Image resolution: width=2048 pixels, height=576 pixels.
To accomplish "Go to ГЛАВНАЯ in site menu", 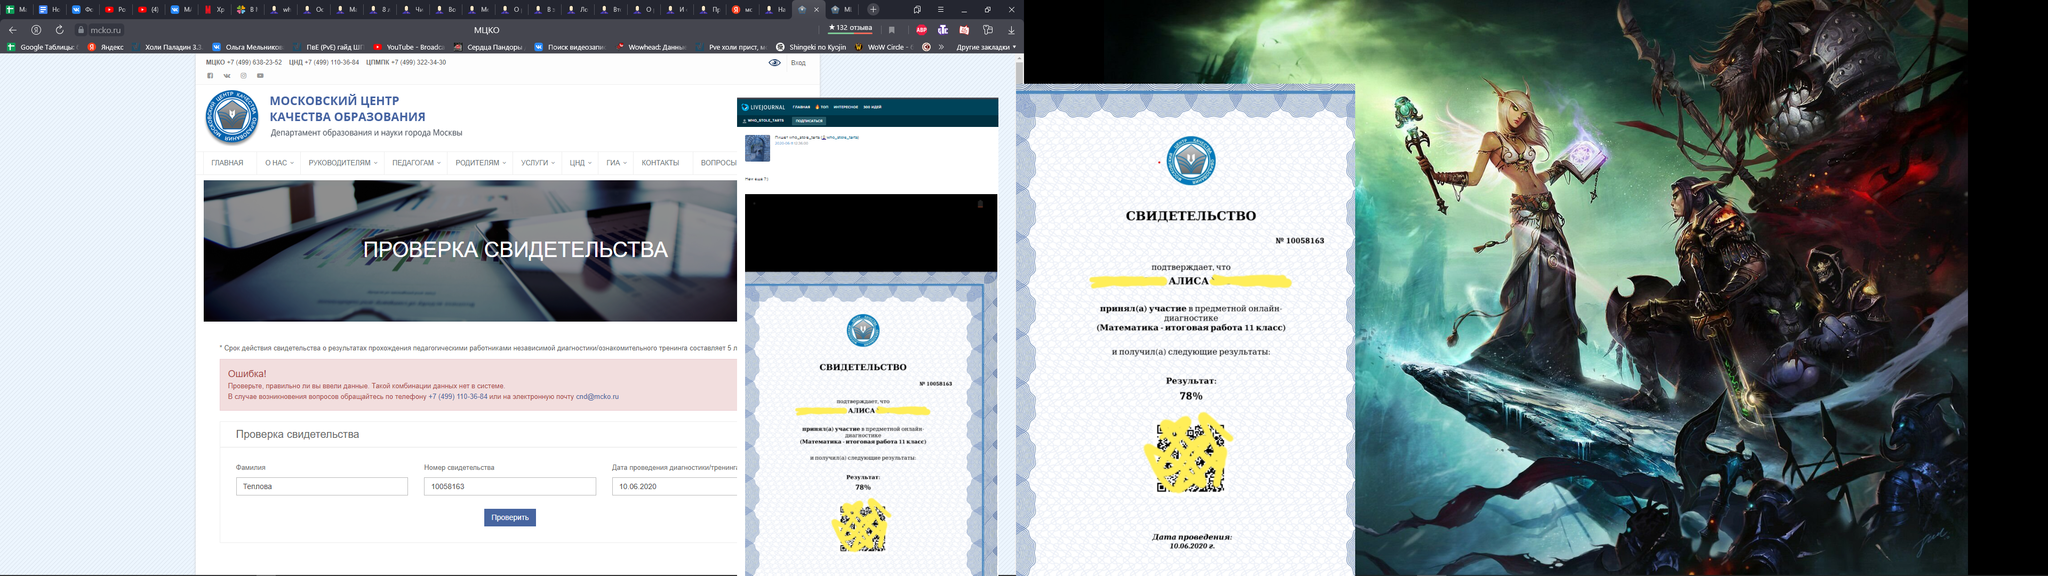I will (227, 163).
